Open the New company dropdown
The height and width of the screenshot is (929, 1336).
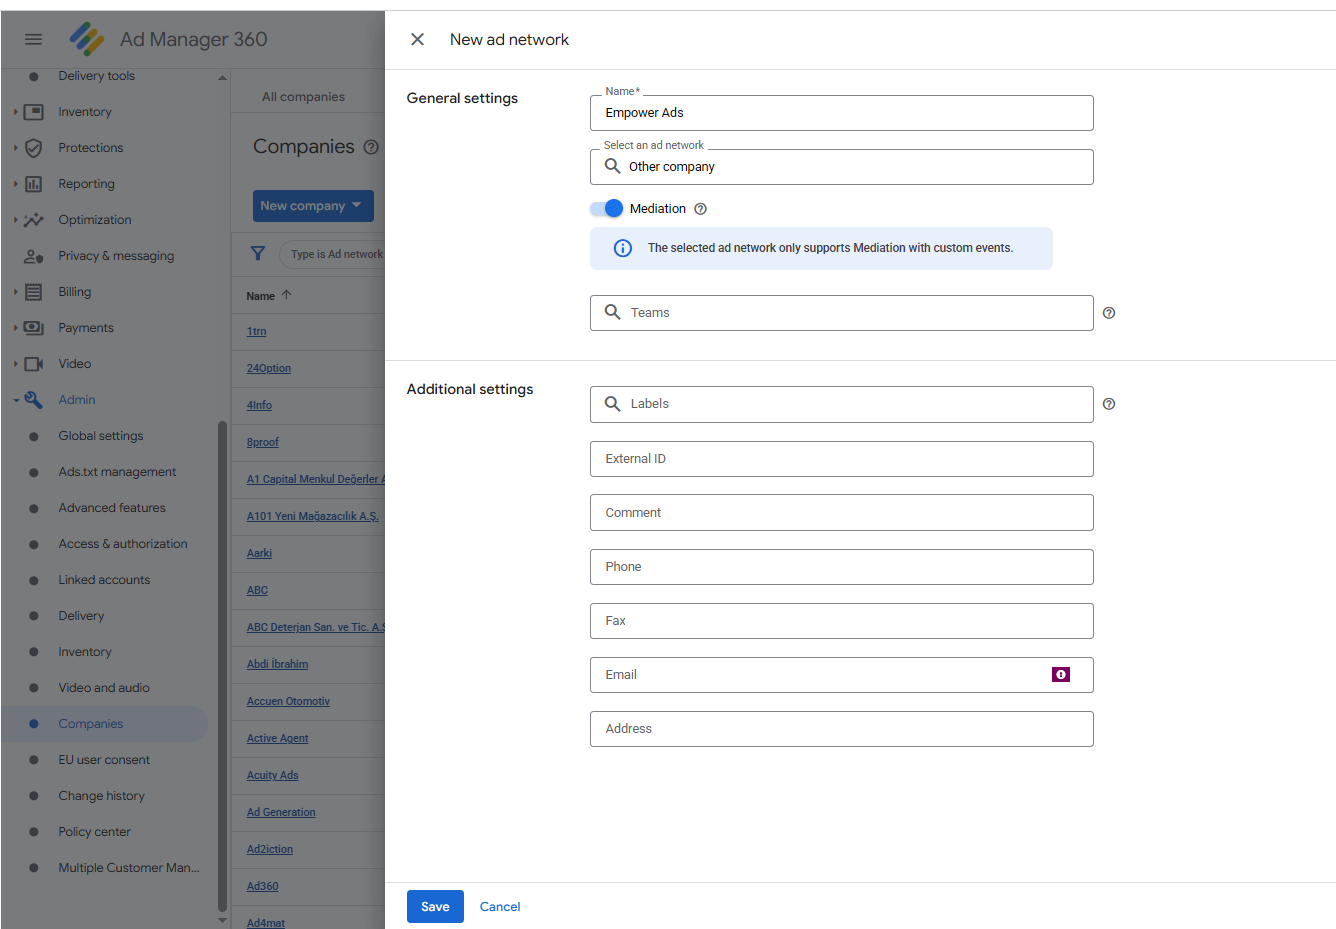coord(313,205)
